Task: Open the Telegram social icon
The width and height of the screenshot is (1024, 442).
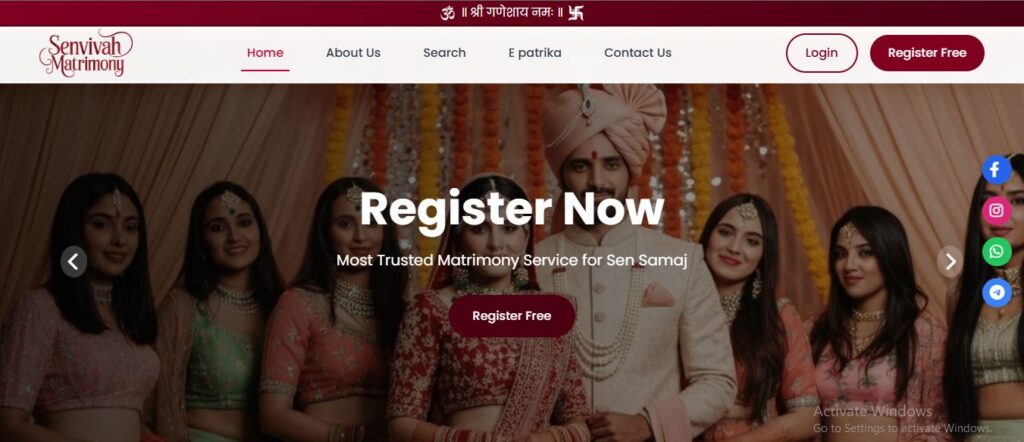Action: point(997,292)
